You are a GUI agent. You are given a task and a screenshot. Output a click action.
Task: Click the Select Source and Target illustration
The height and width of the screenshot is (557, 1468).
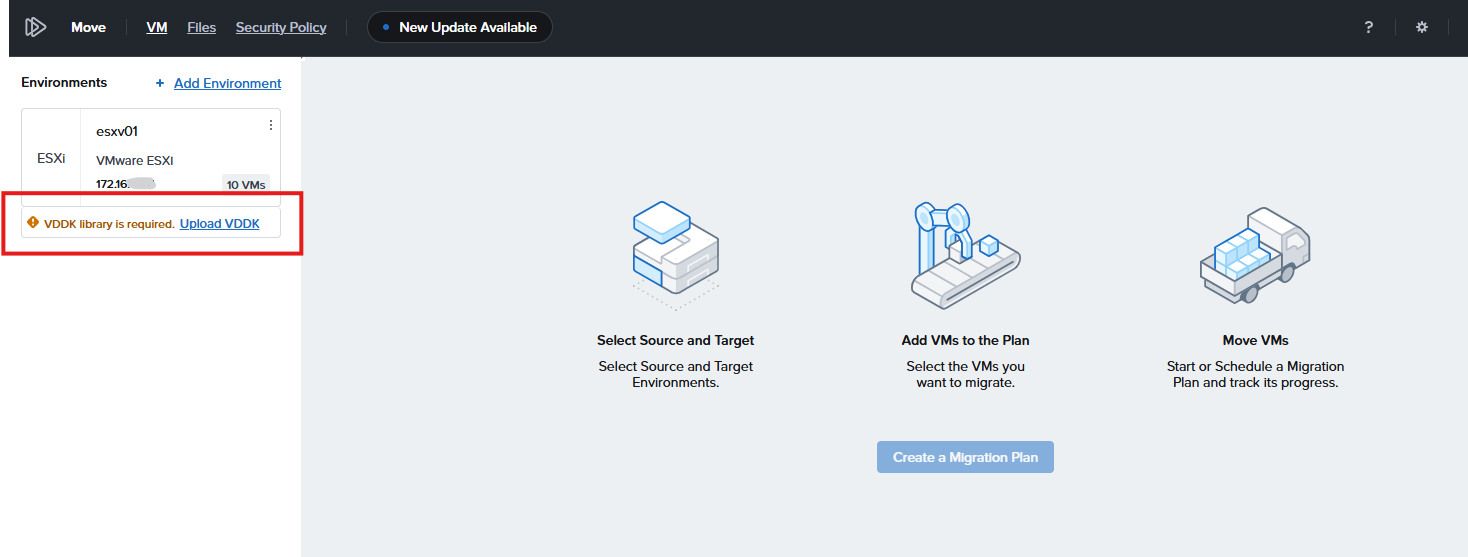coord(675,255)
